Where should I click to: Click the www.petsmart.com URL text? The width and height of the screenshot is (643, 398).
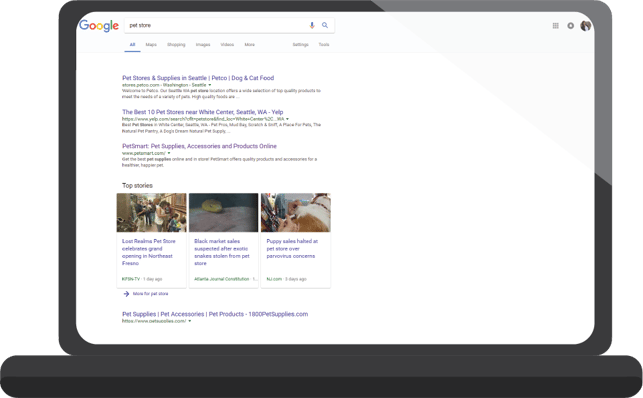(x=144, y=153)
